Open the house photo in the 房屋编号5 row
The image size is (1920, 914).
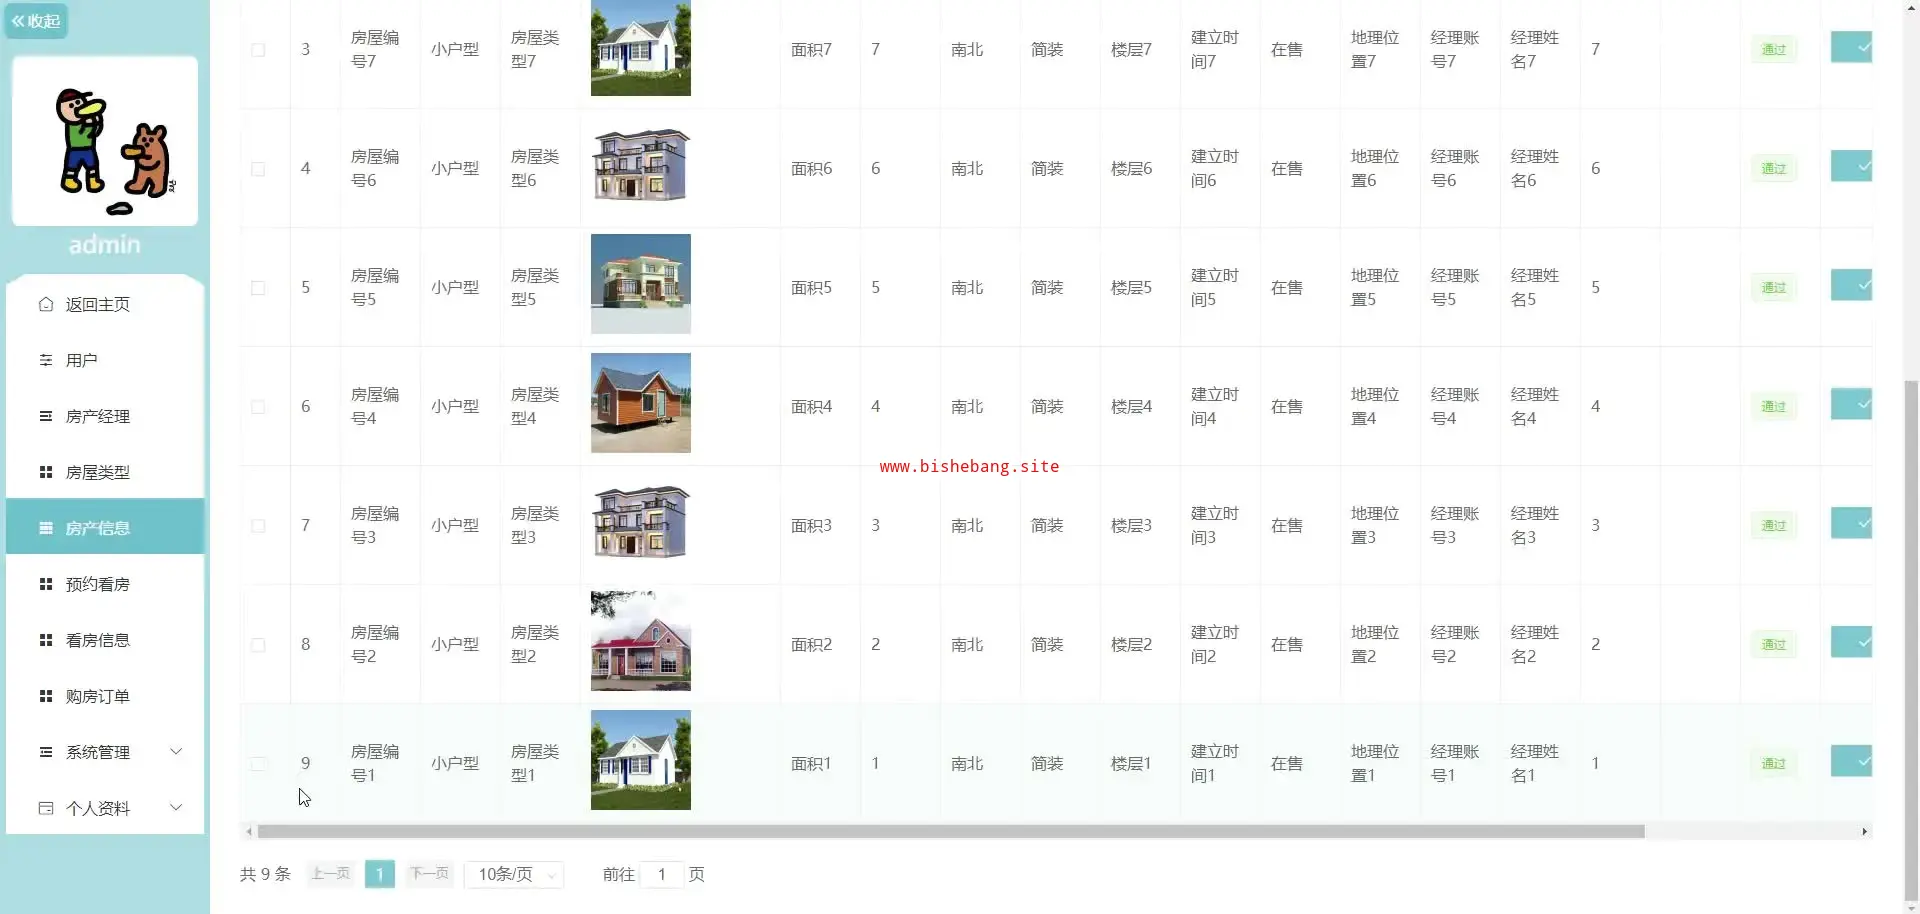(x=641, y=284)
